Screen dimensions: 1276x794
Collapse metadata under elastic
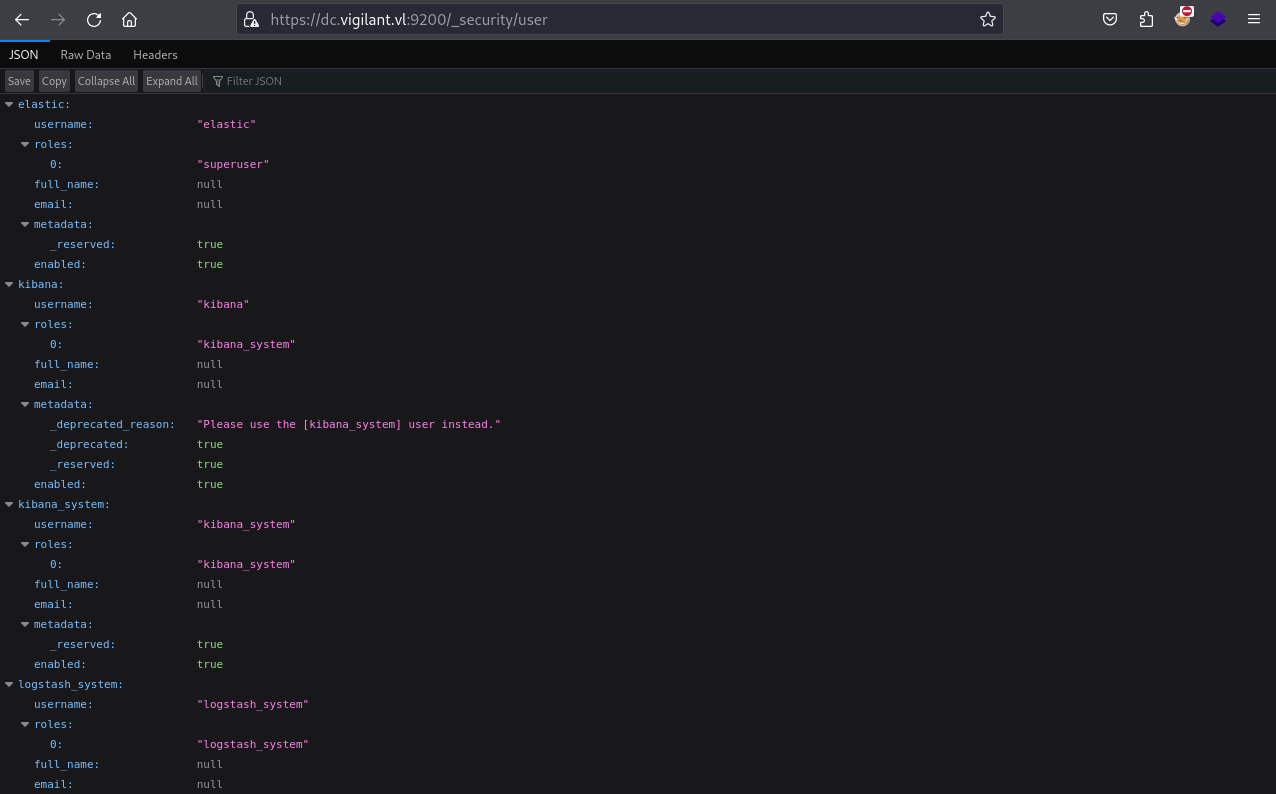[x=25, y=224]
